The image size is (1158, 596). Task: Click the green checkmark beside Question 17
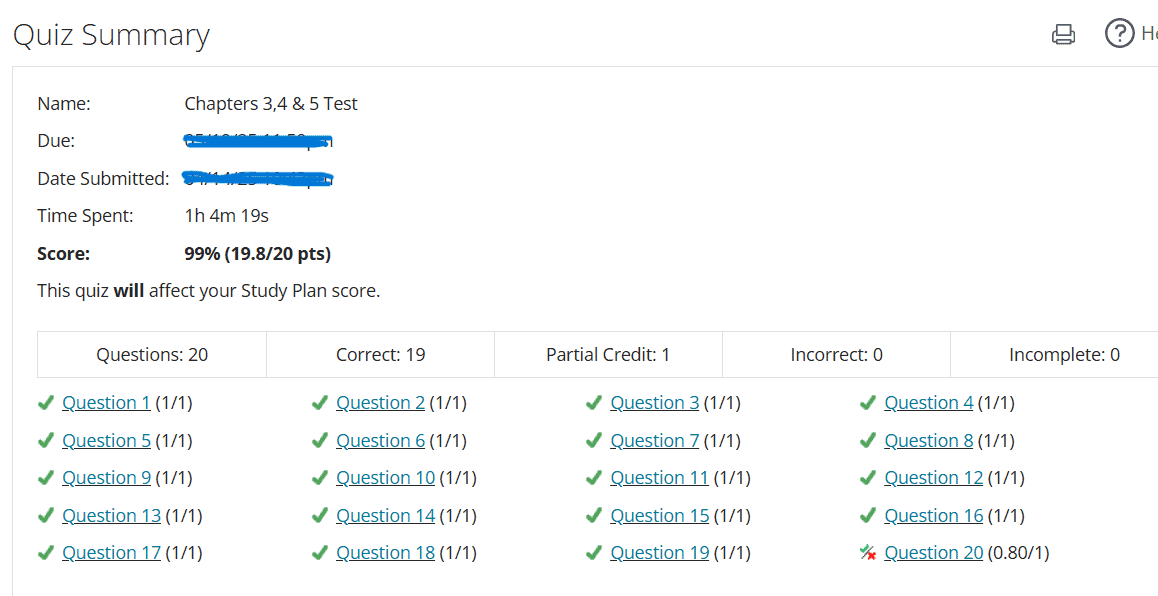click(x=45, y=553)
